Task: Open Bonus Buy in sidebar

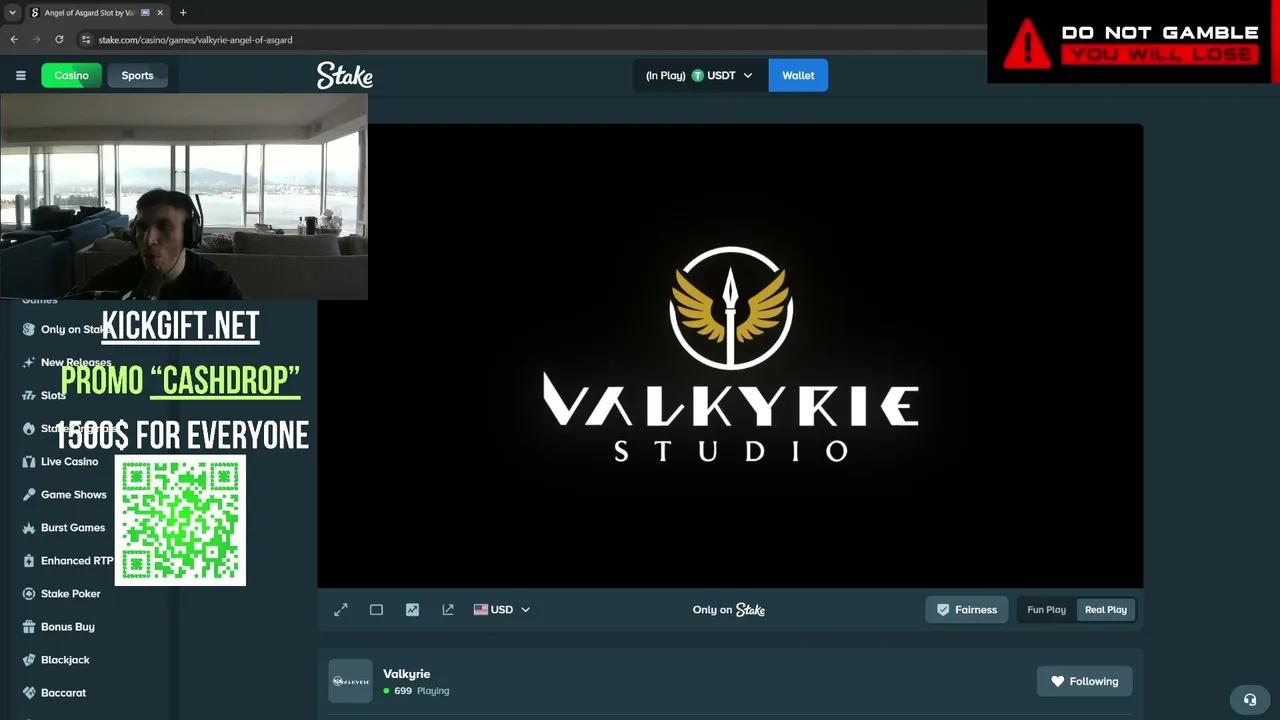Action: point(67,626)
